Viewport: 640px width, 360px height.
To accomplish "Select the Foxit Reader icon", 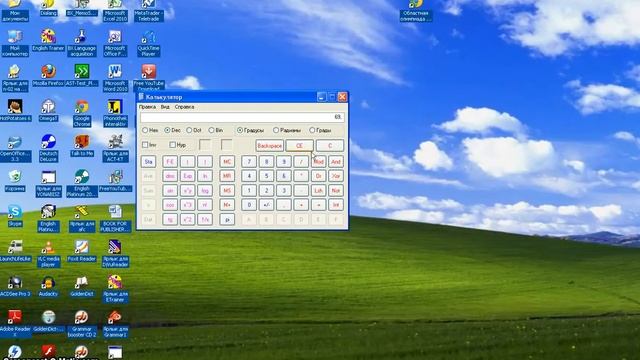I will pos(82,250).
